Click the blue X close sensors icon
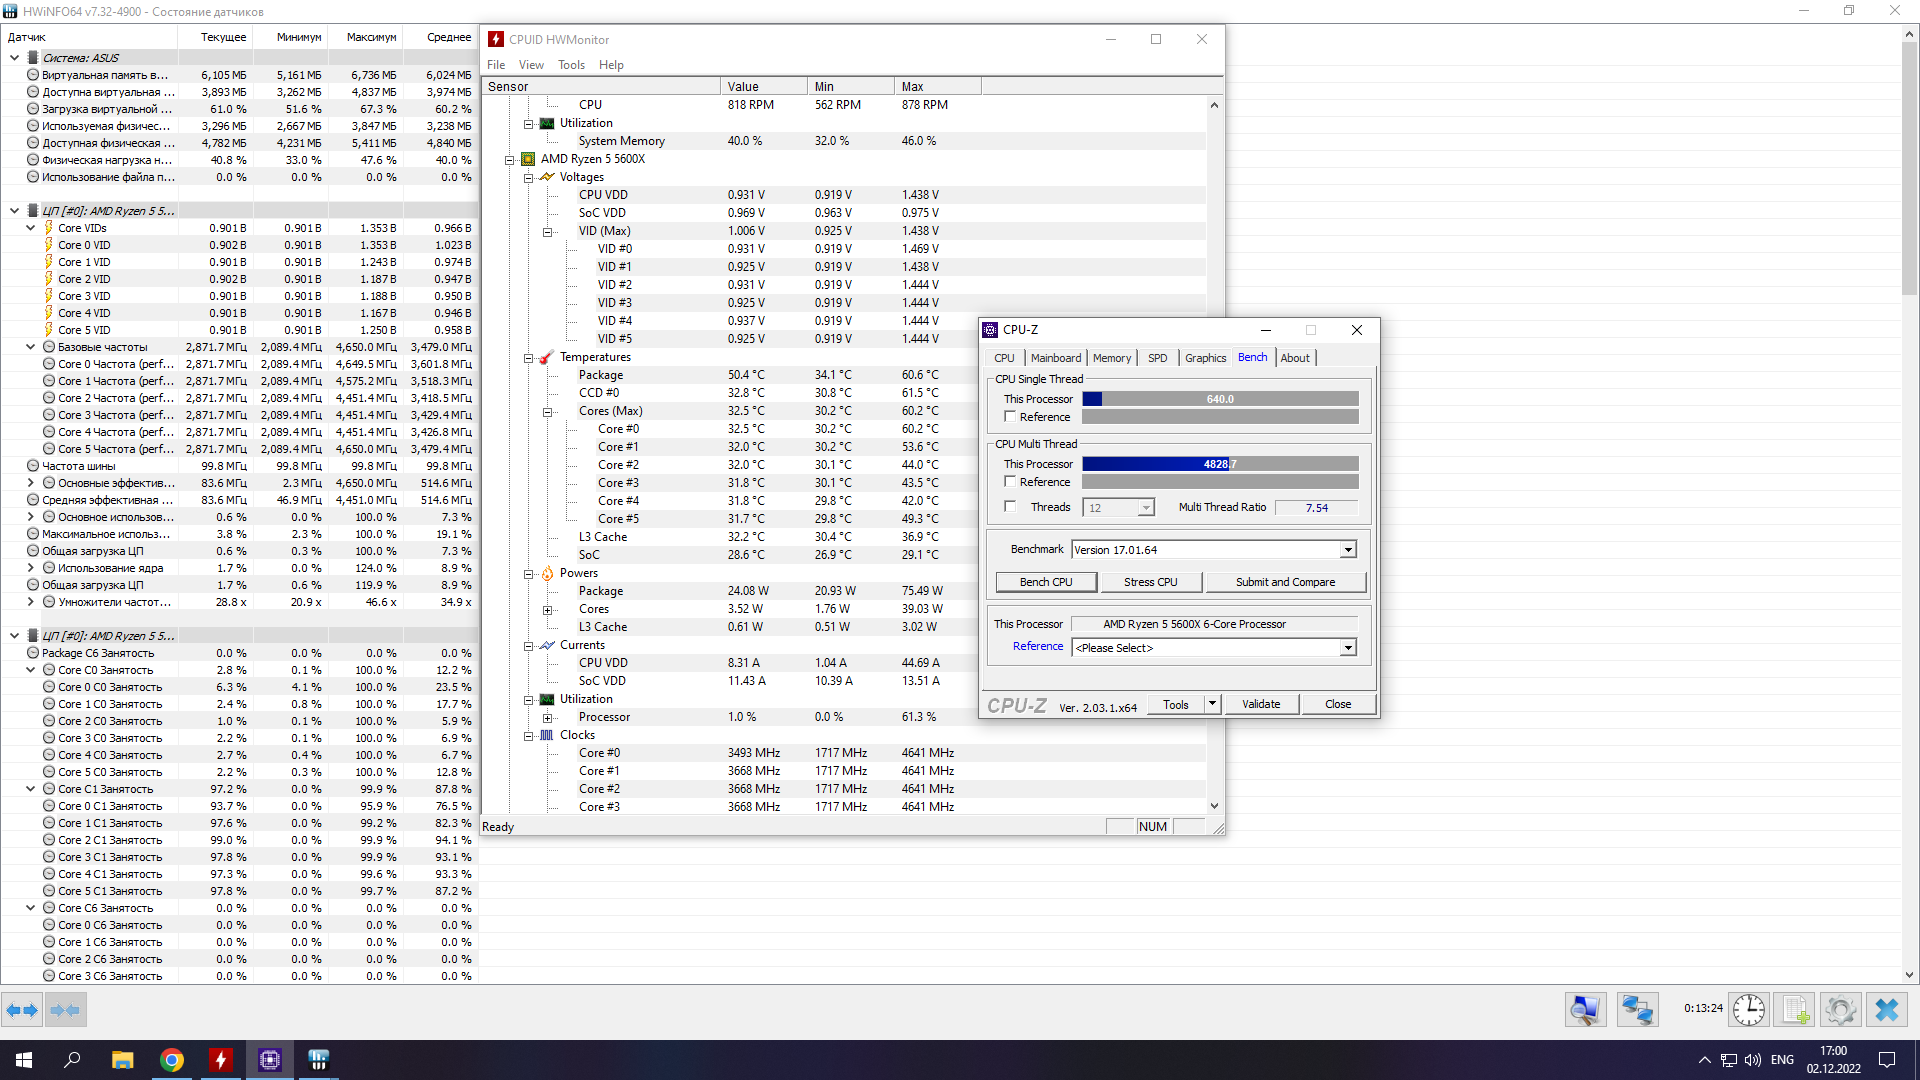 pos(1887,1010)
